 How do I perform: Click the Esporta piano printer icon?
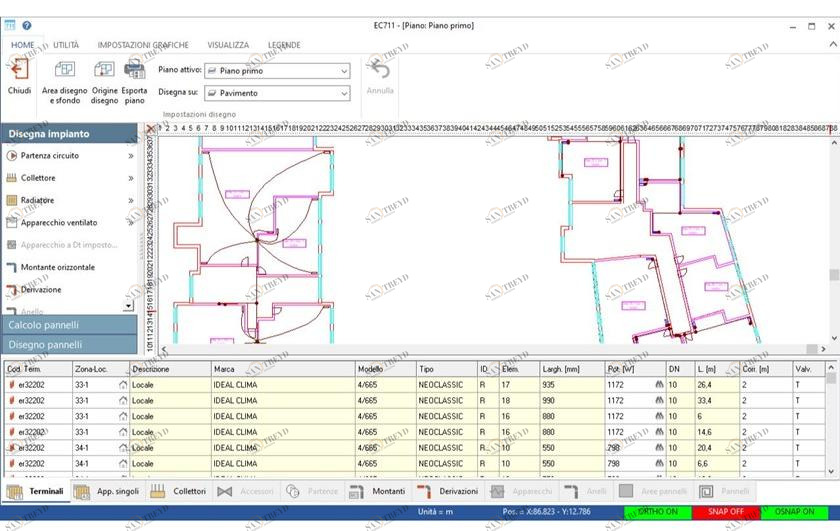[x=134, y=71]
